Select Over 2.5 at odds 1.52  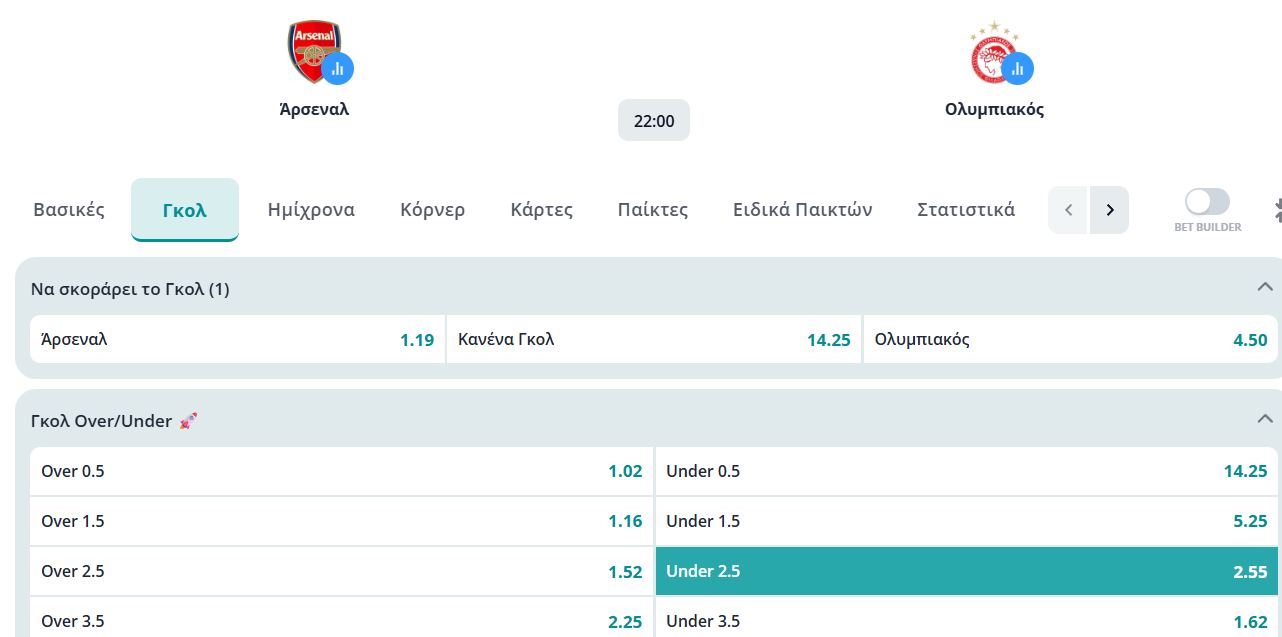pos(341,571)
